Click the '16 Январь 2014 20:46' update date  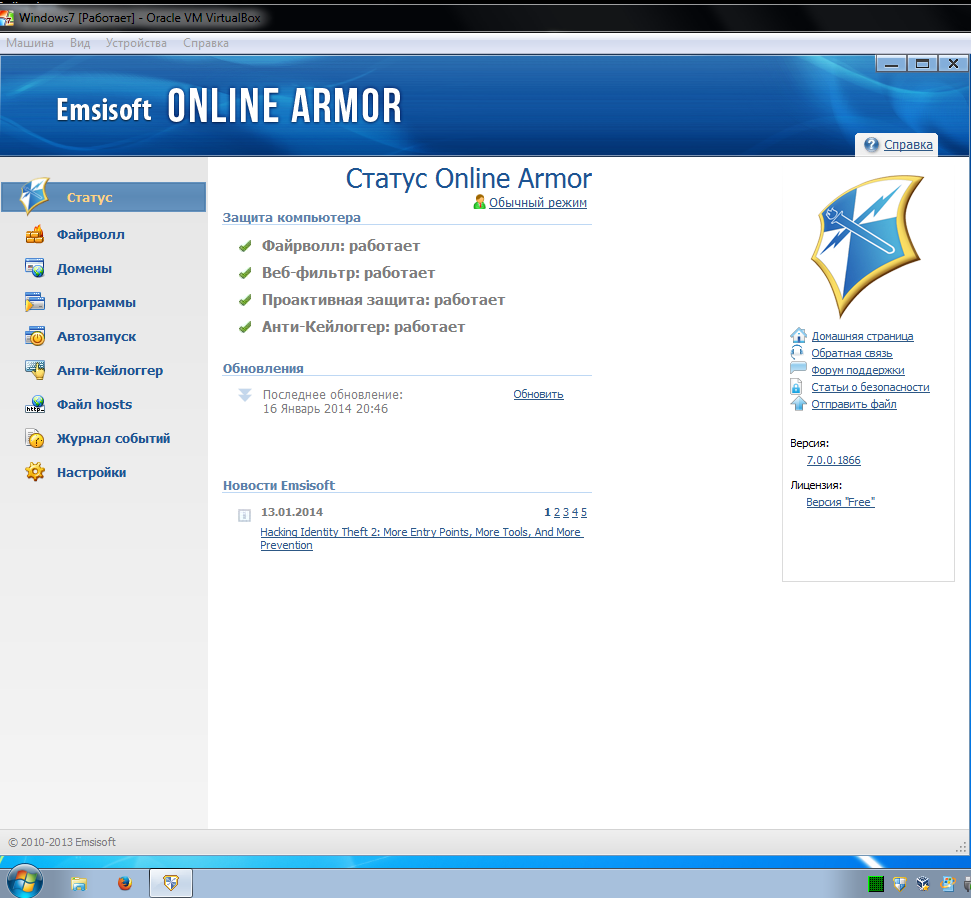click(325, 409)
